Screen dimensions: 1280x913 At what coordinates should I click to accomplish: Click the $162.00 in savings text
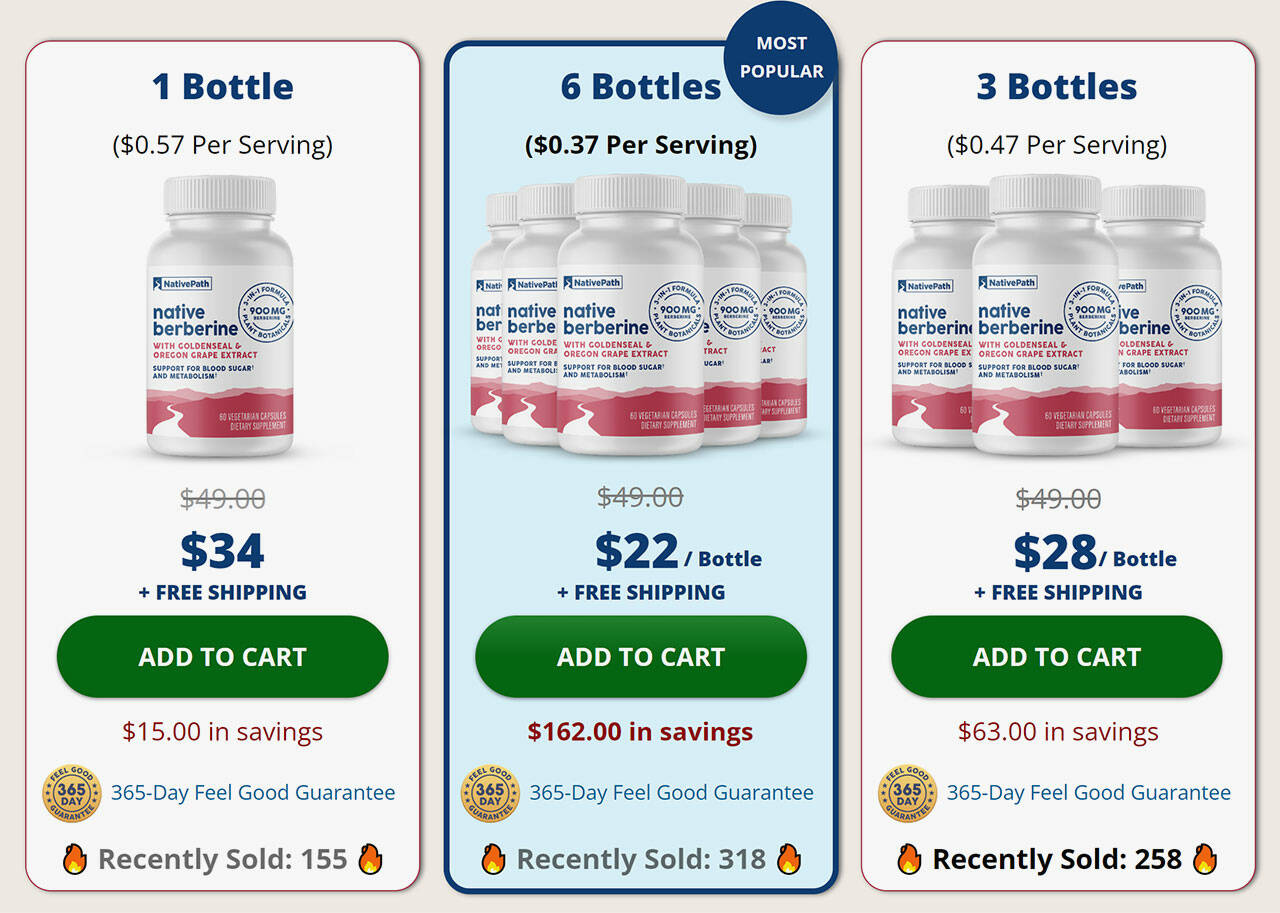click(640, 732)
